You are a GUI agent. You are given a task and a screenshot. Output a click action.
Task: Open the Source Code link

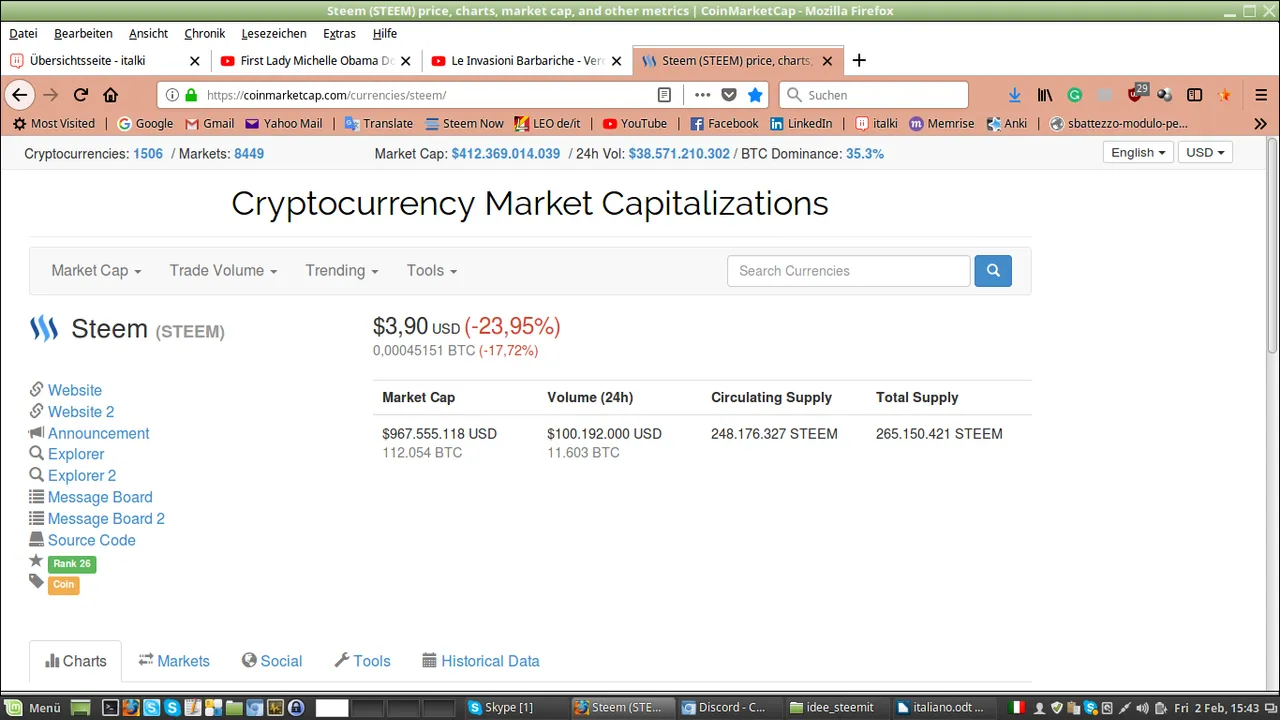click(92, 540)
